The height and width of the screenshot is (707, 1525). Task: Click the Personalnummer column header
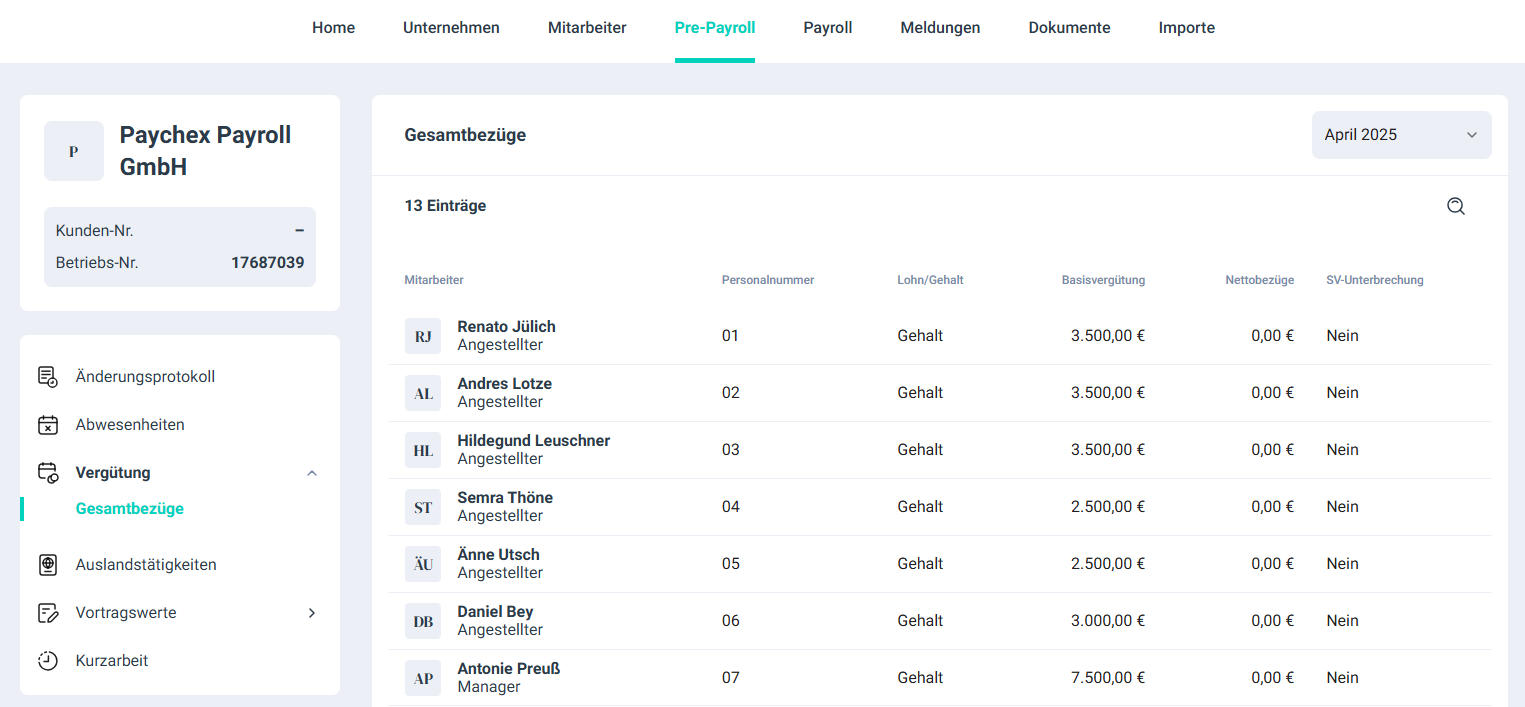tap(768, 280)
